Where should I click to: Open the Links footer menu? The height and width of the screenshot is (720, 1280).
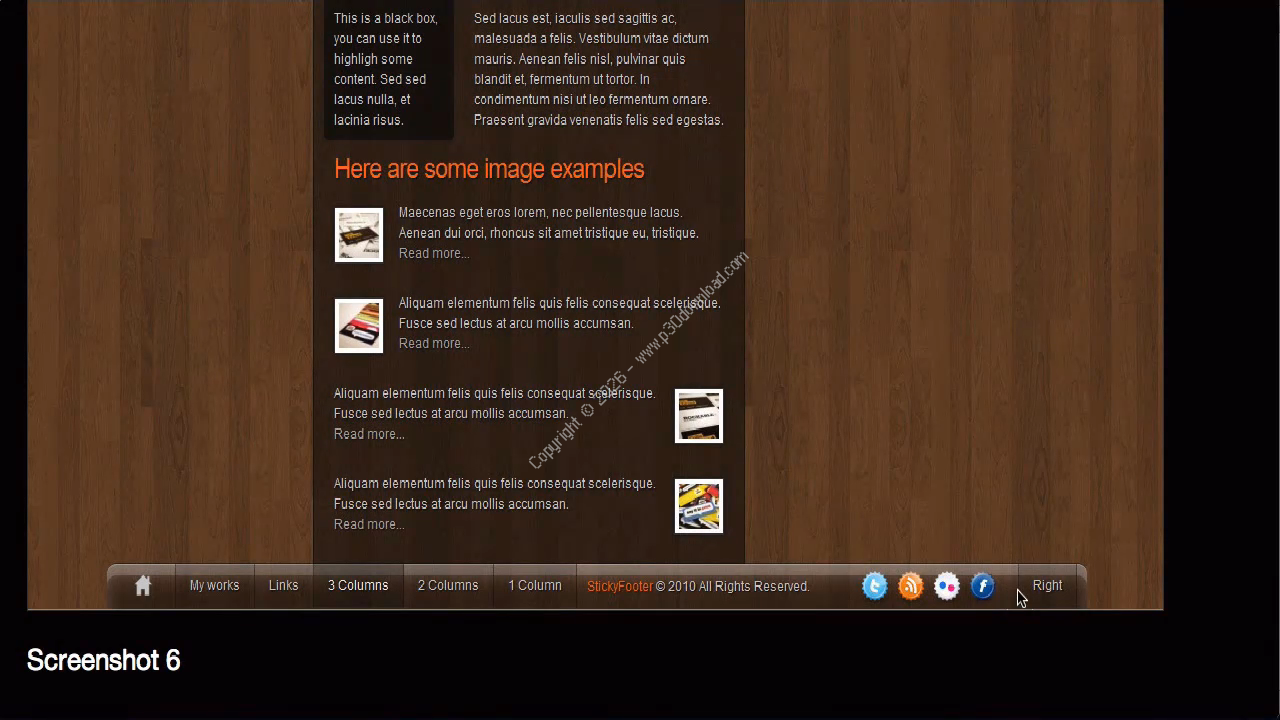283,586
